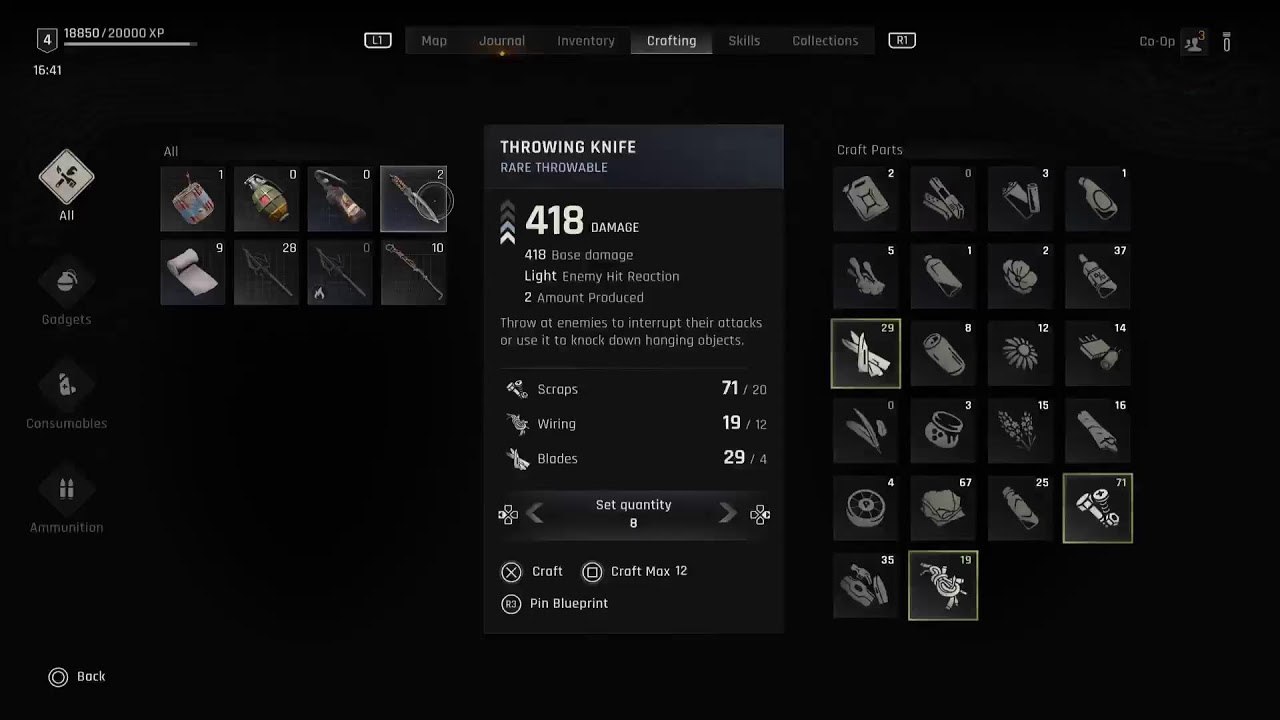Click the Back button

(x=77, y=677)
